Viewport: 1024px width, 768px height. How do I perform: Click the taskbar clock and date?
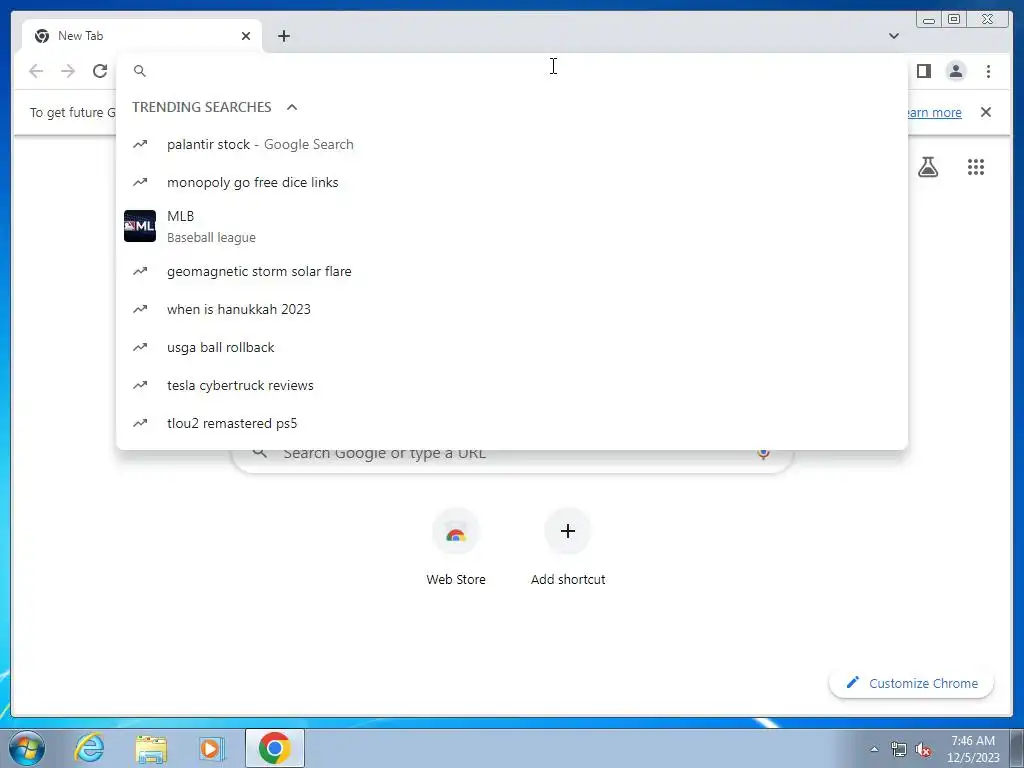(973, 749)
